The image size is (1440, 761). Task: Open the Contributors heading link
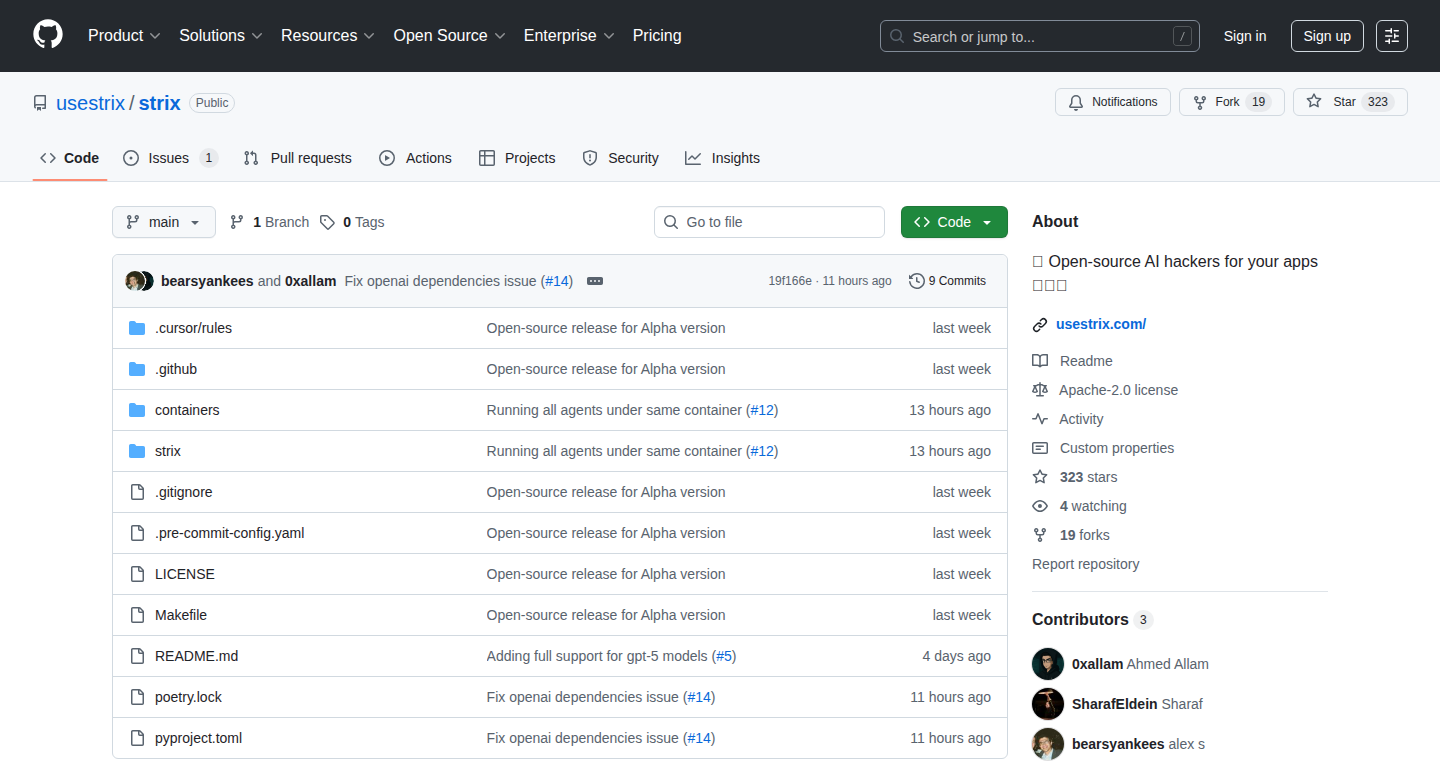point(1092,619)
